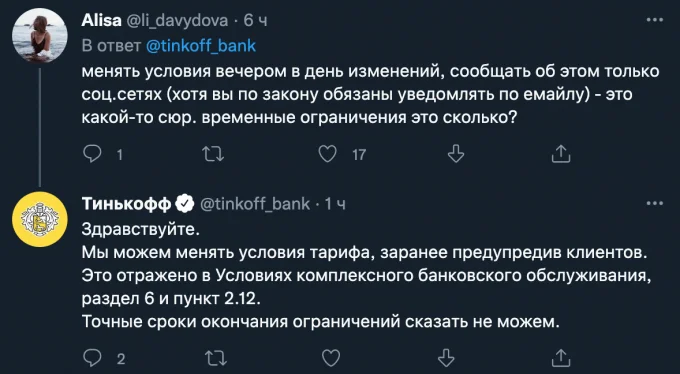Open the more options menu on Alisa's tweet
Screen dimensions: 680x374
(654, 20)
